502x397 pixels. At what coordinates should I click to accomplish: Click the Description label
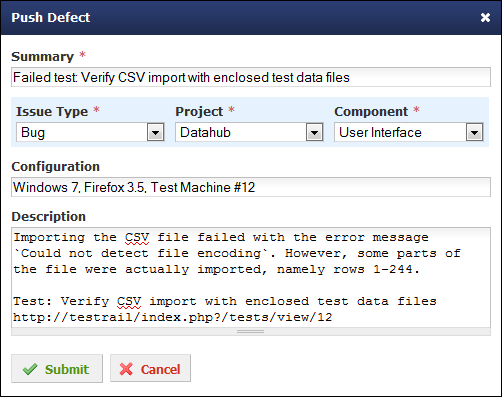(x=49, y=217)
